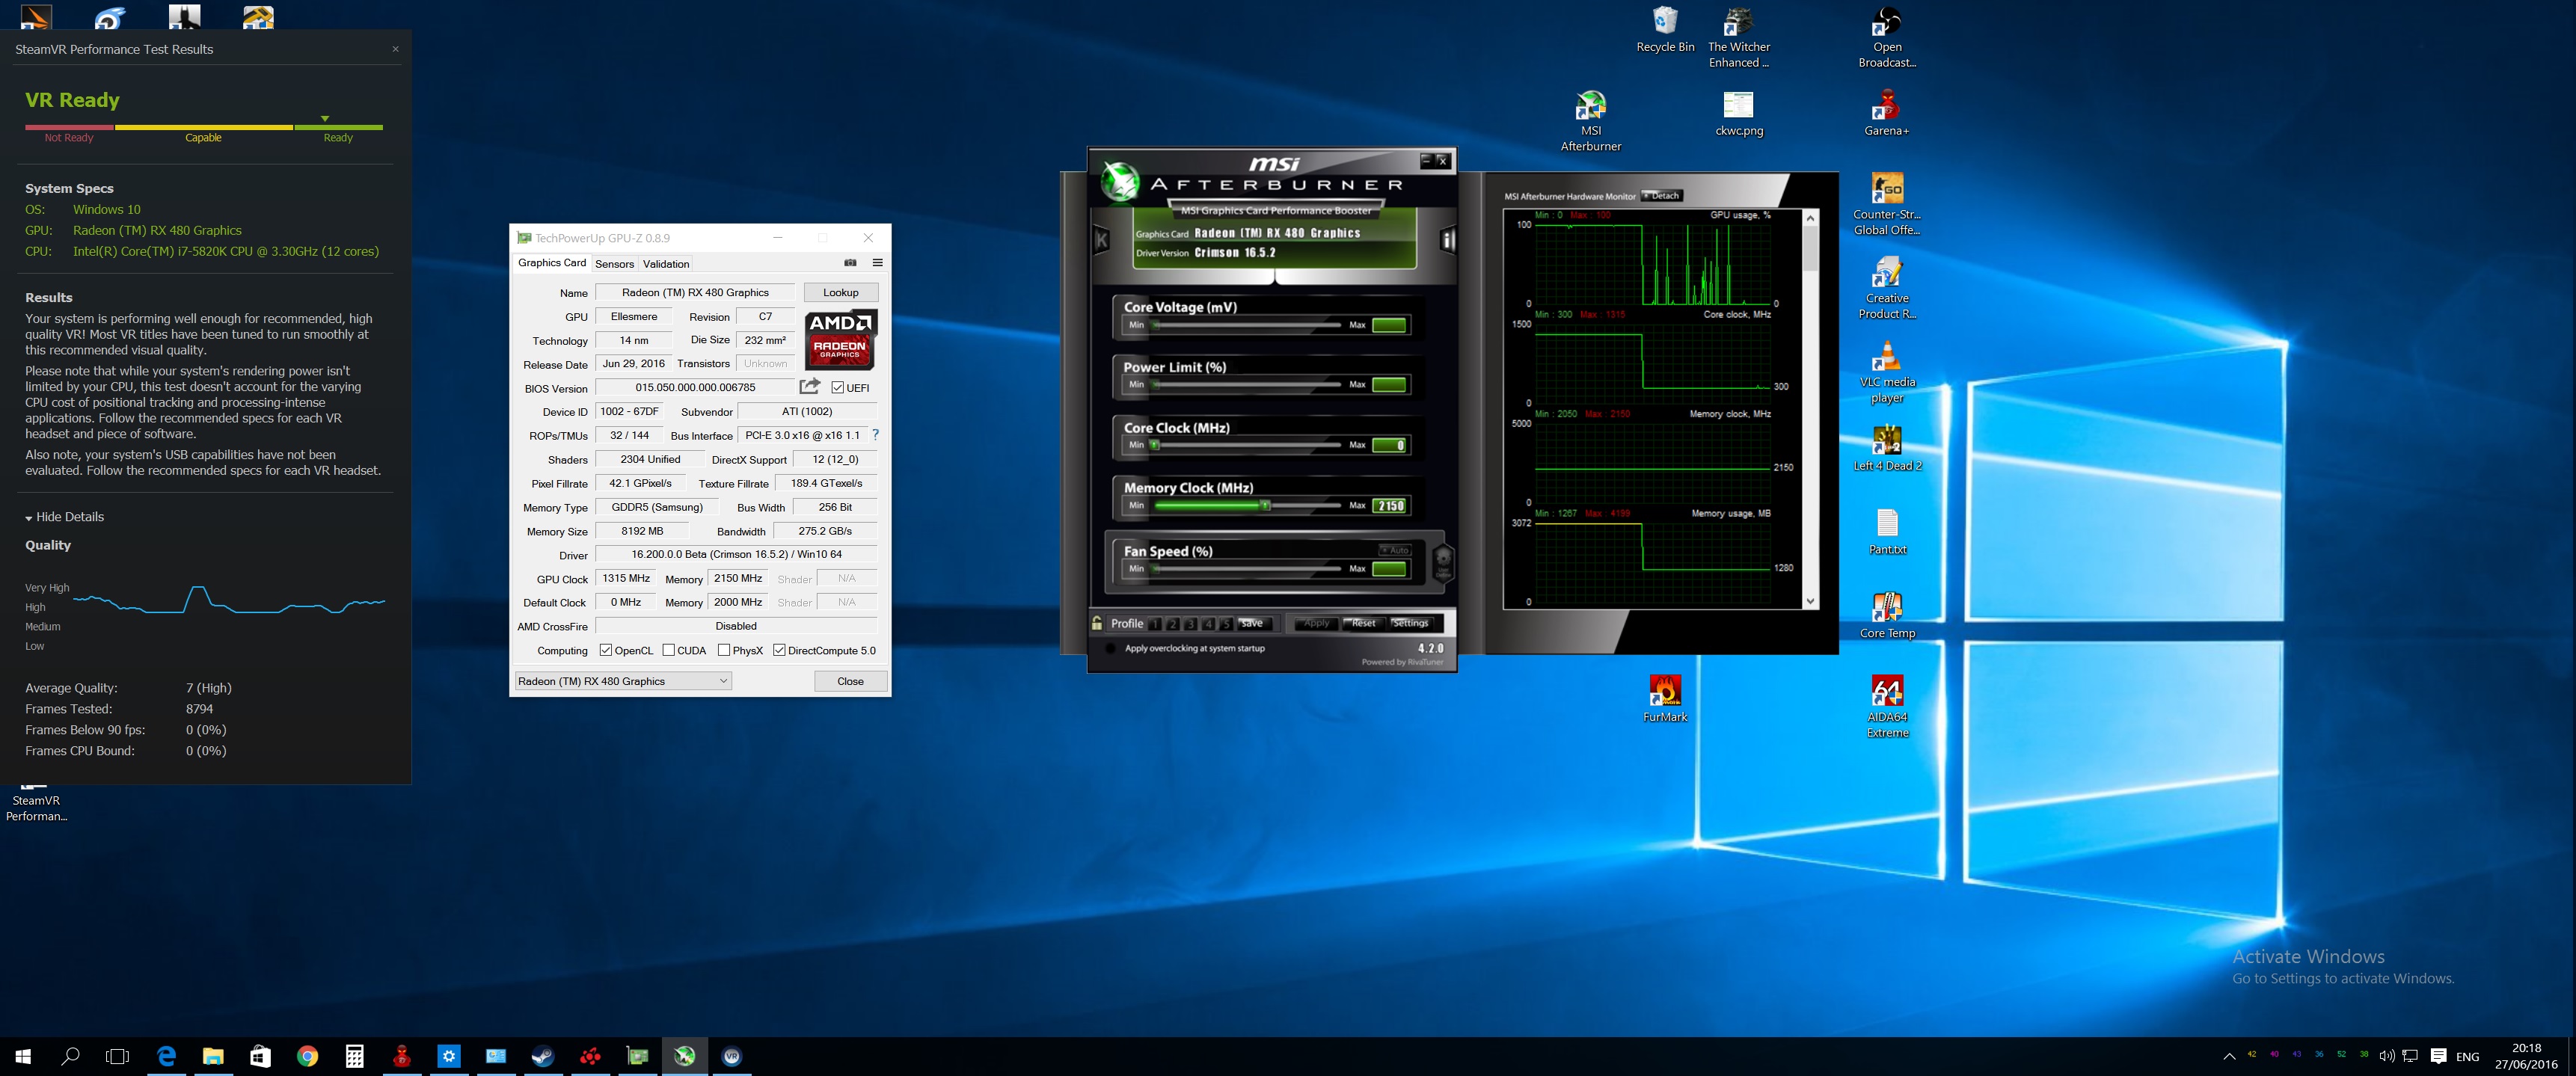Click the Core Clock slider handle
The height and width of the screenshot is (1076, 2576).
click(x=1155, y=445)
